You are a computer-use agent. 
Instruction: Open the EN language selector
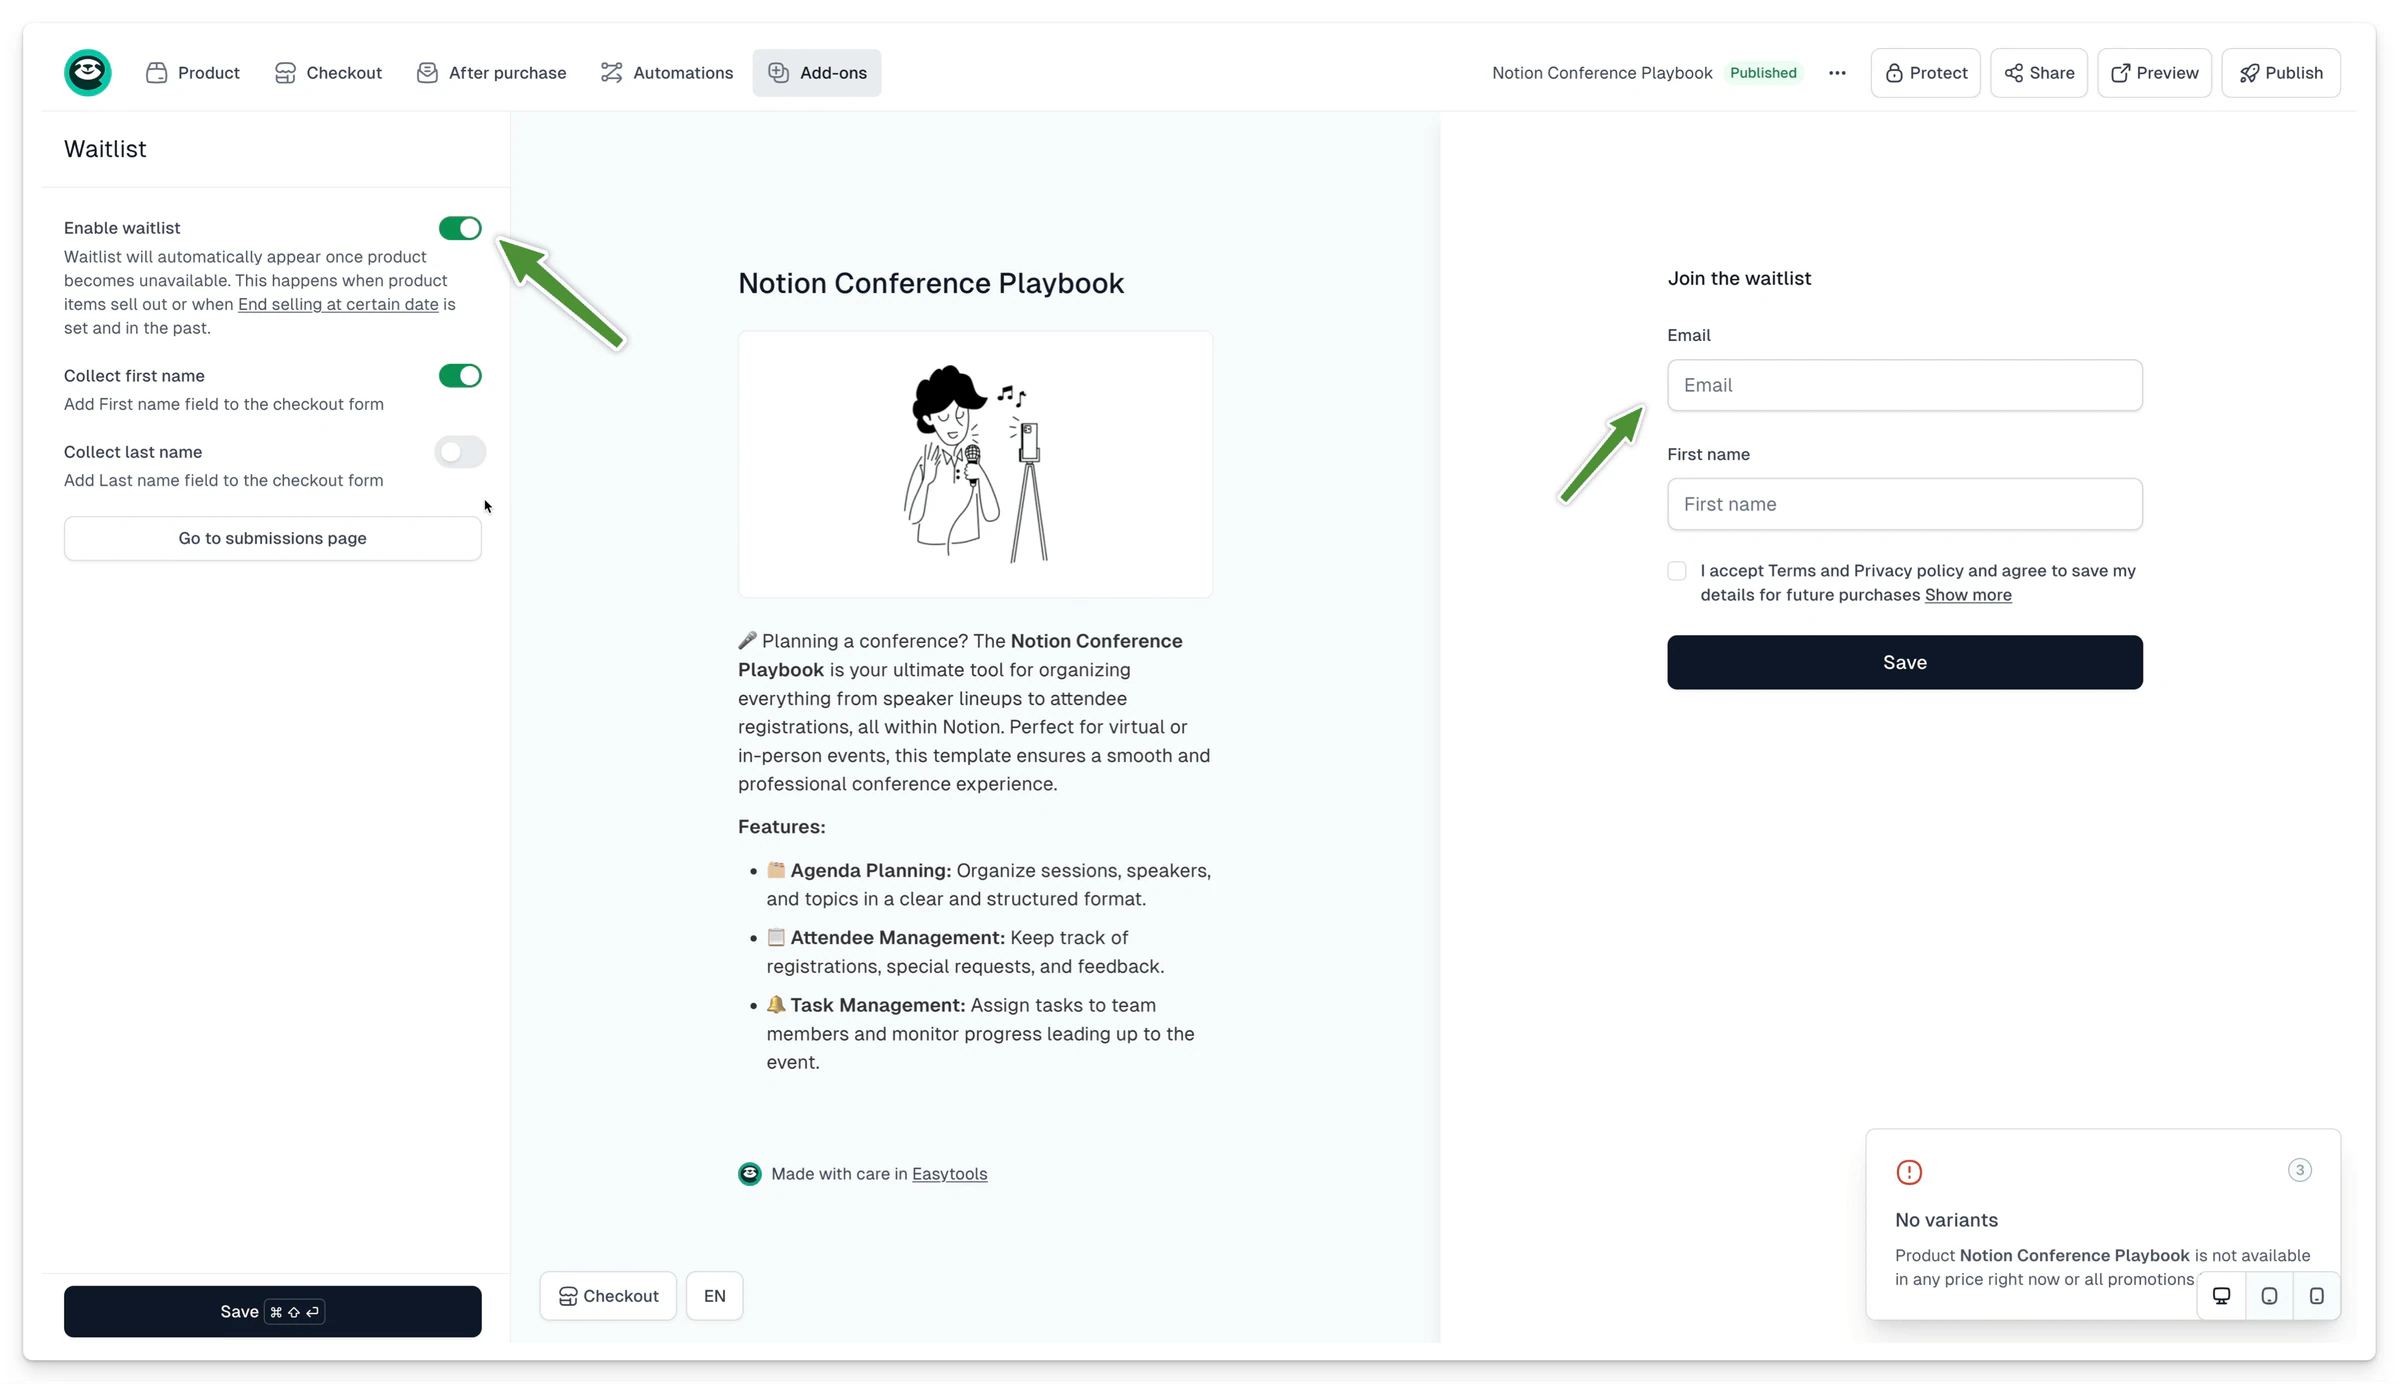click(x=715, y=1296)
